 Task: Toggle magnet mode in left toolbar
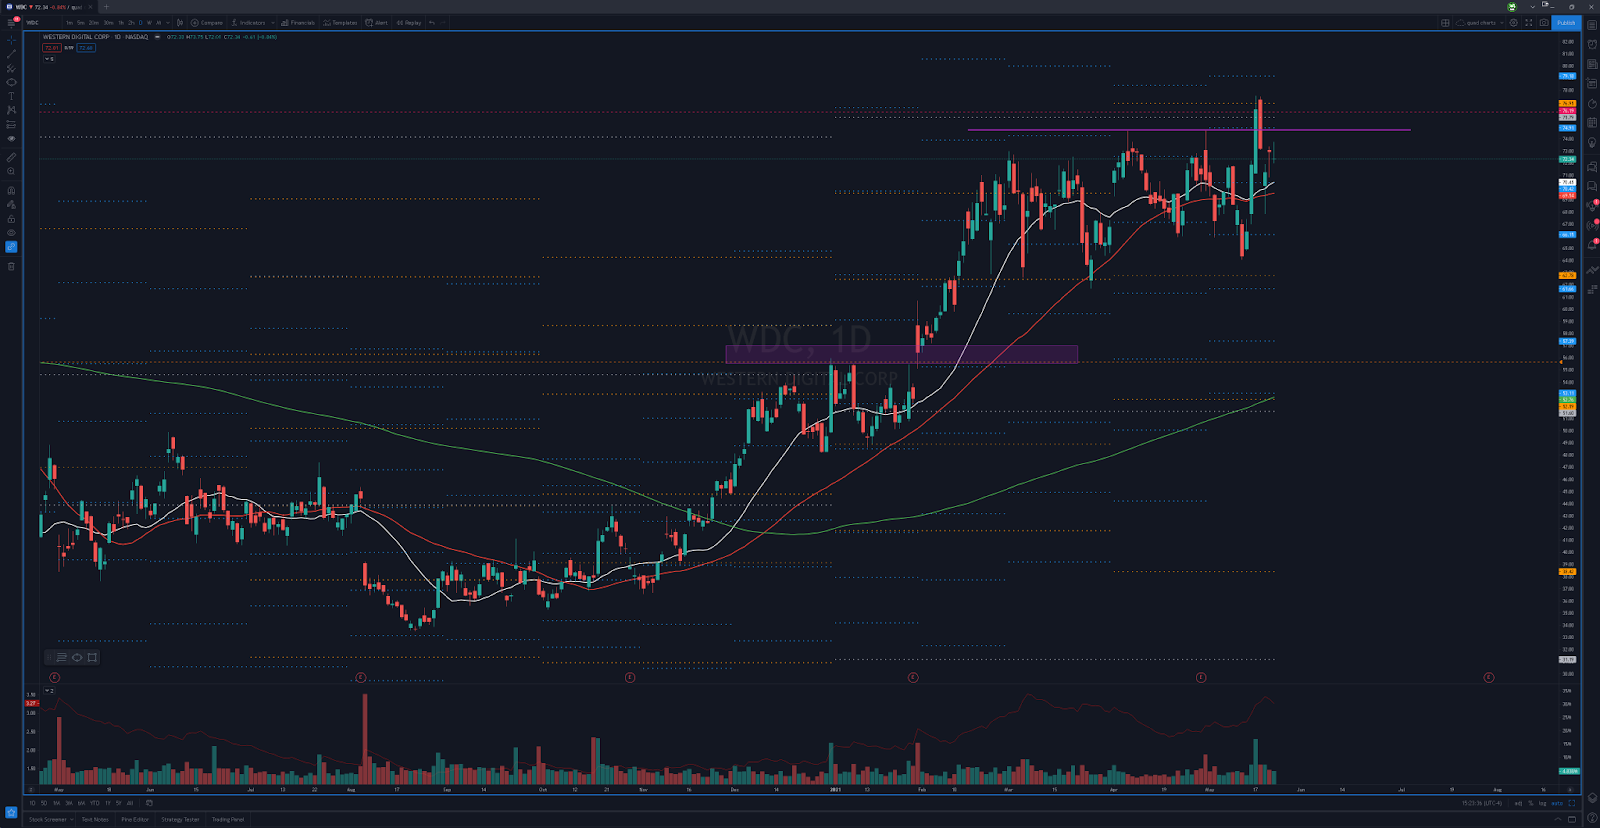pos(11,190)
